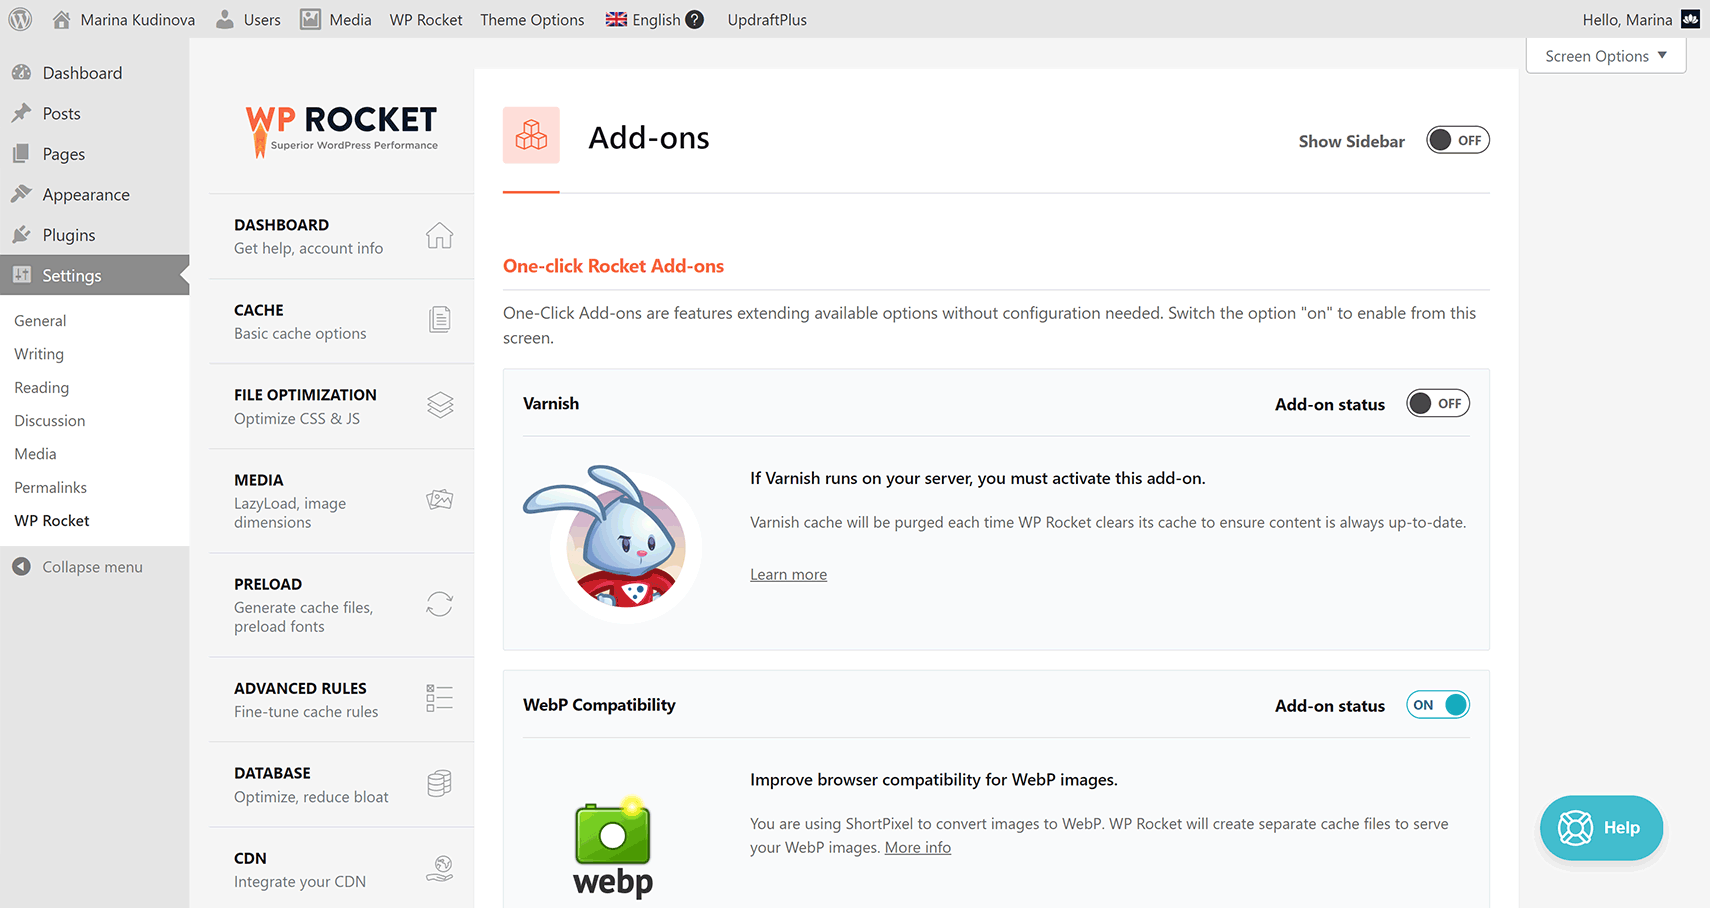Click the Posts pin icon

(x=21, y=113)
